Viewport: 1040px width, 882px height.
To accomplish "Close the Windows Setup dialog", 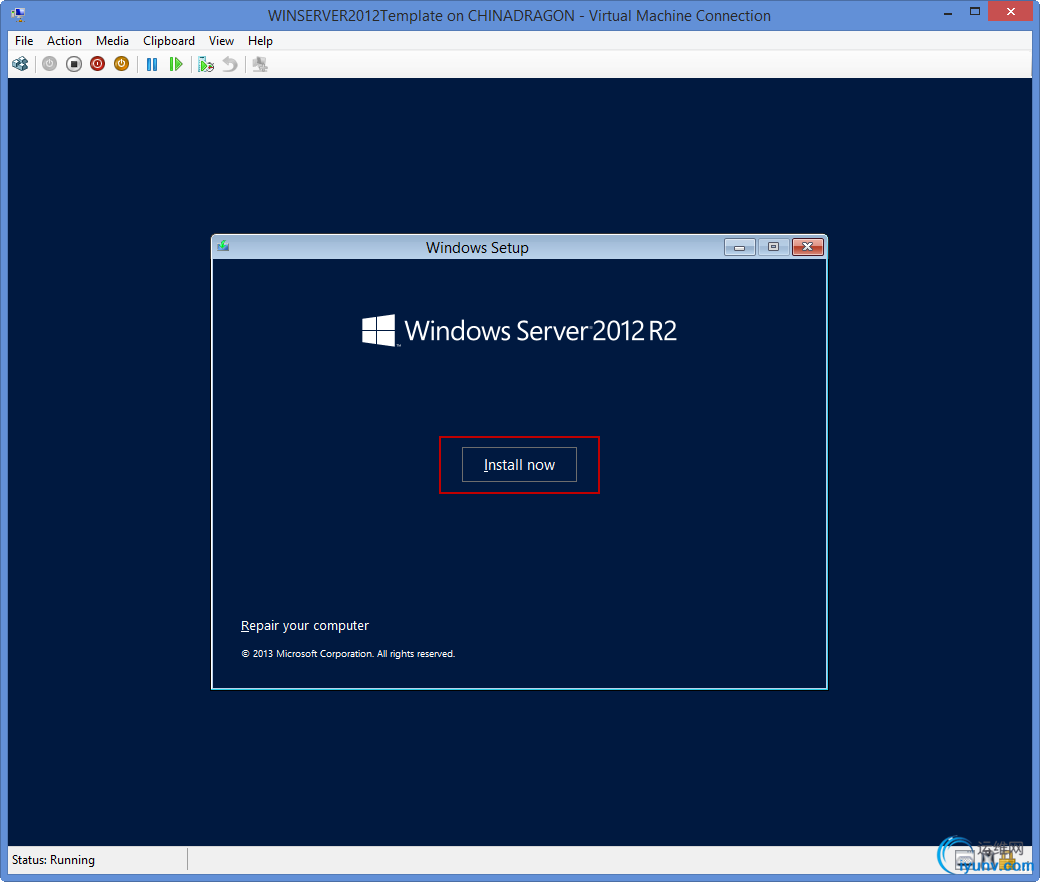I will click(808, 247).
